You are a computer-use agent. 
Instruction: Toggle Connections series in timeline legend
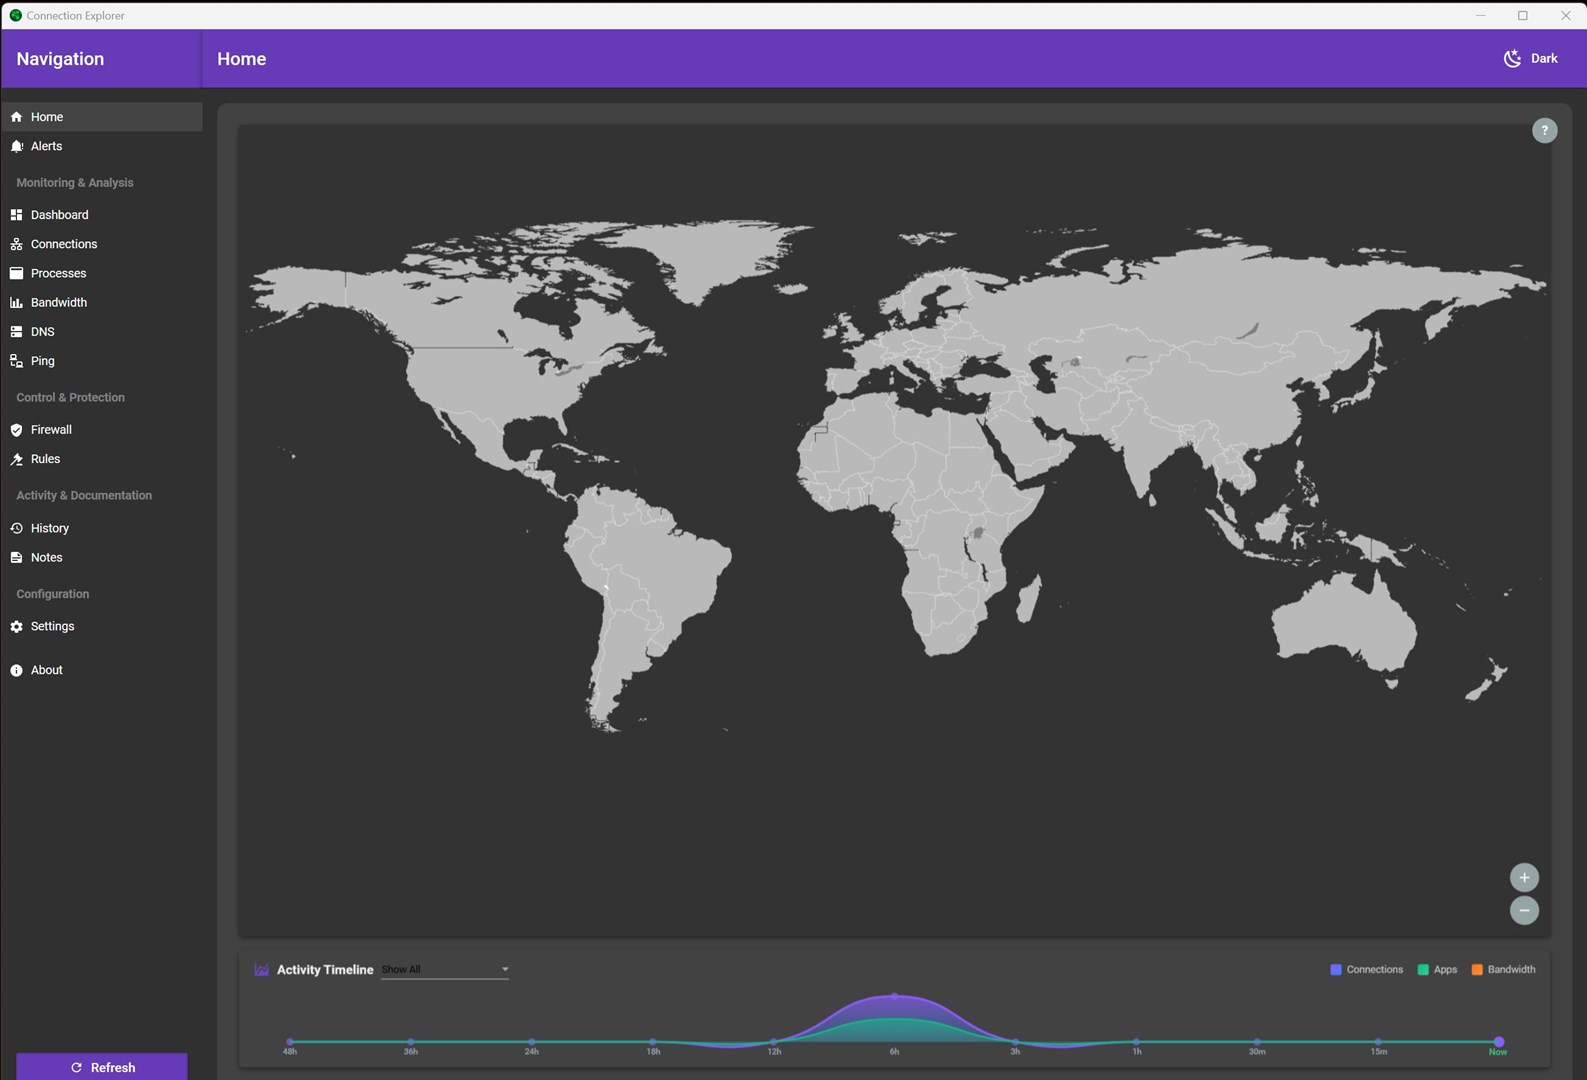click(1366, 970)
